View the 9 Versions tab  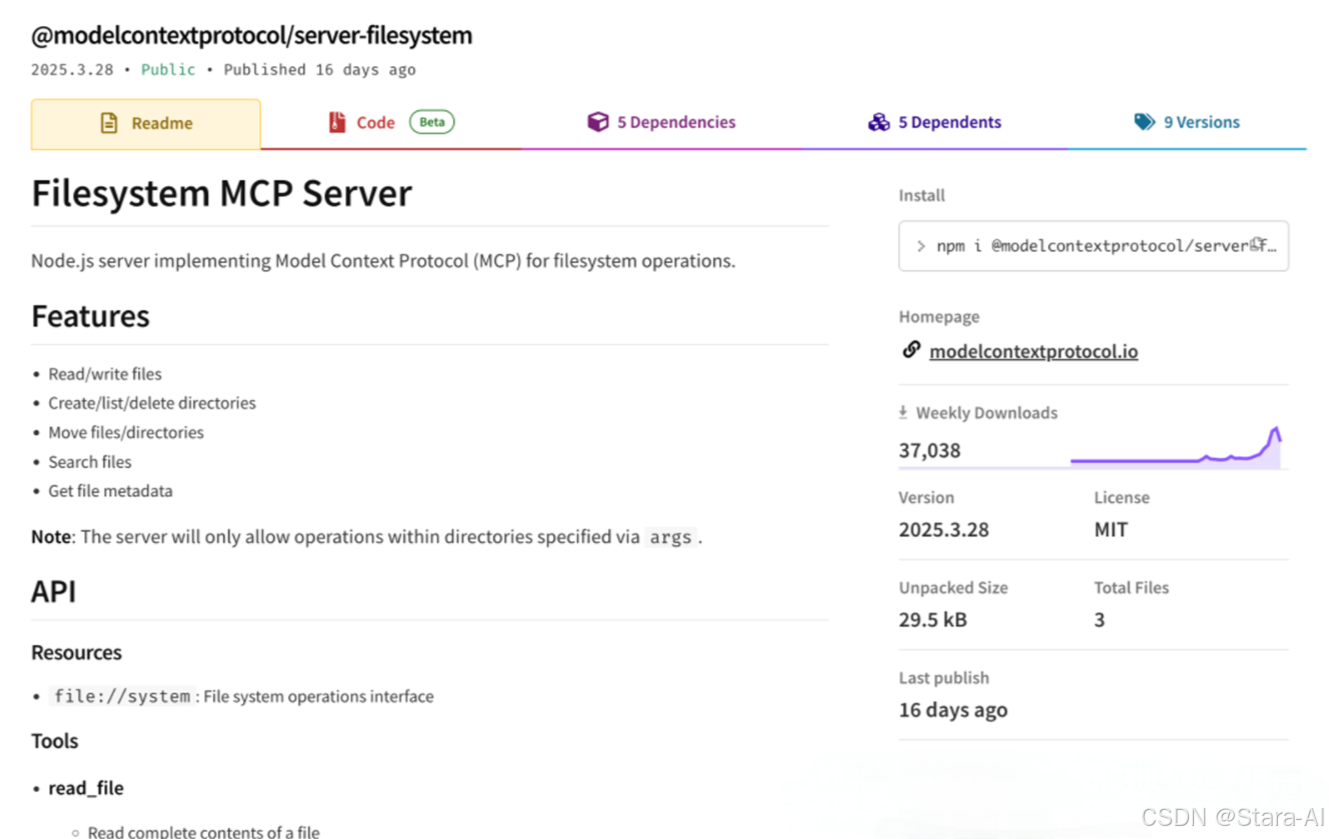(1187, 123)
